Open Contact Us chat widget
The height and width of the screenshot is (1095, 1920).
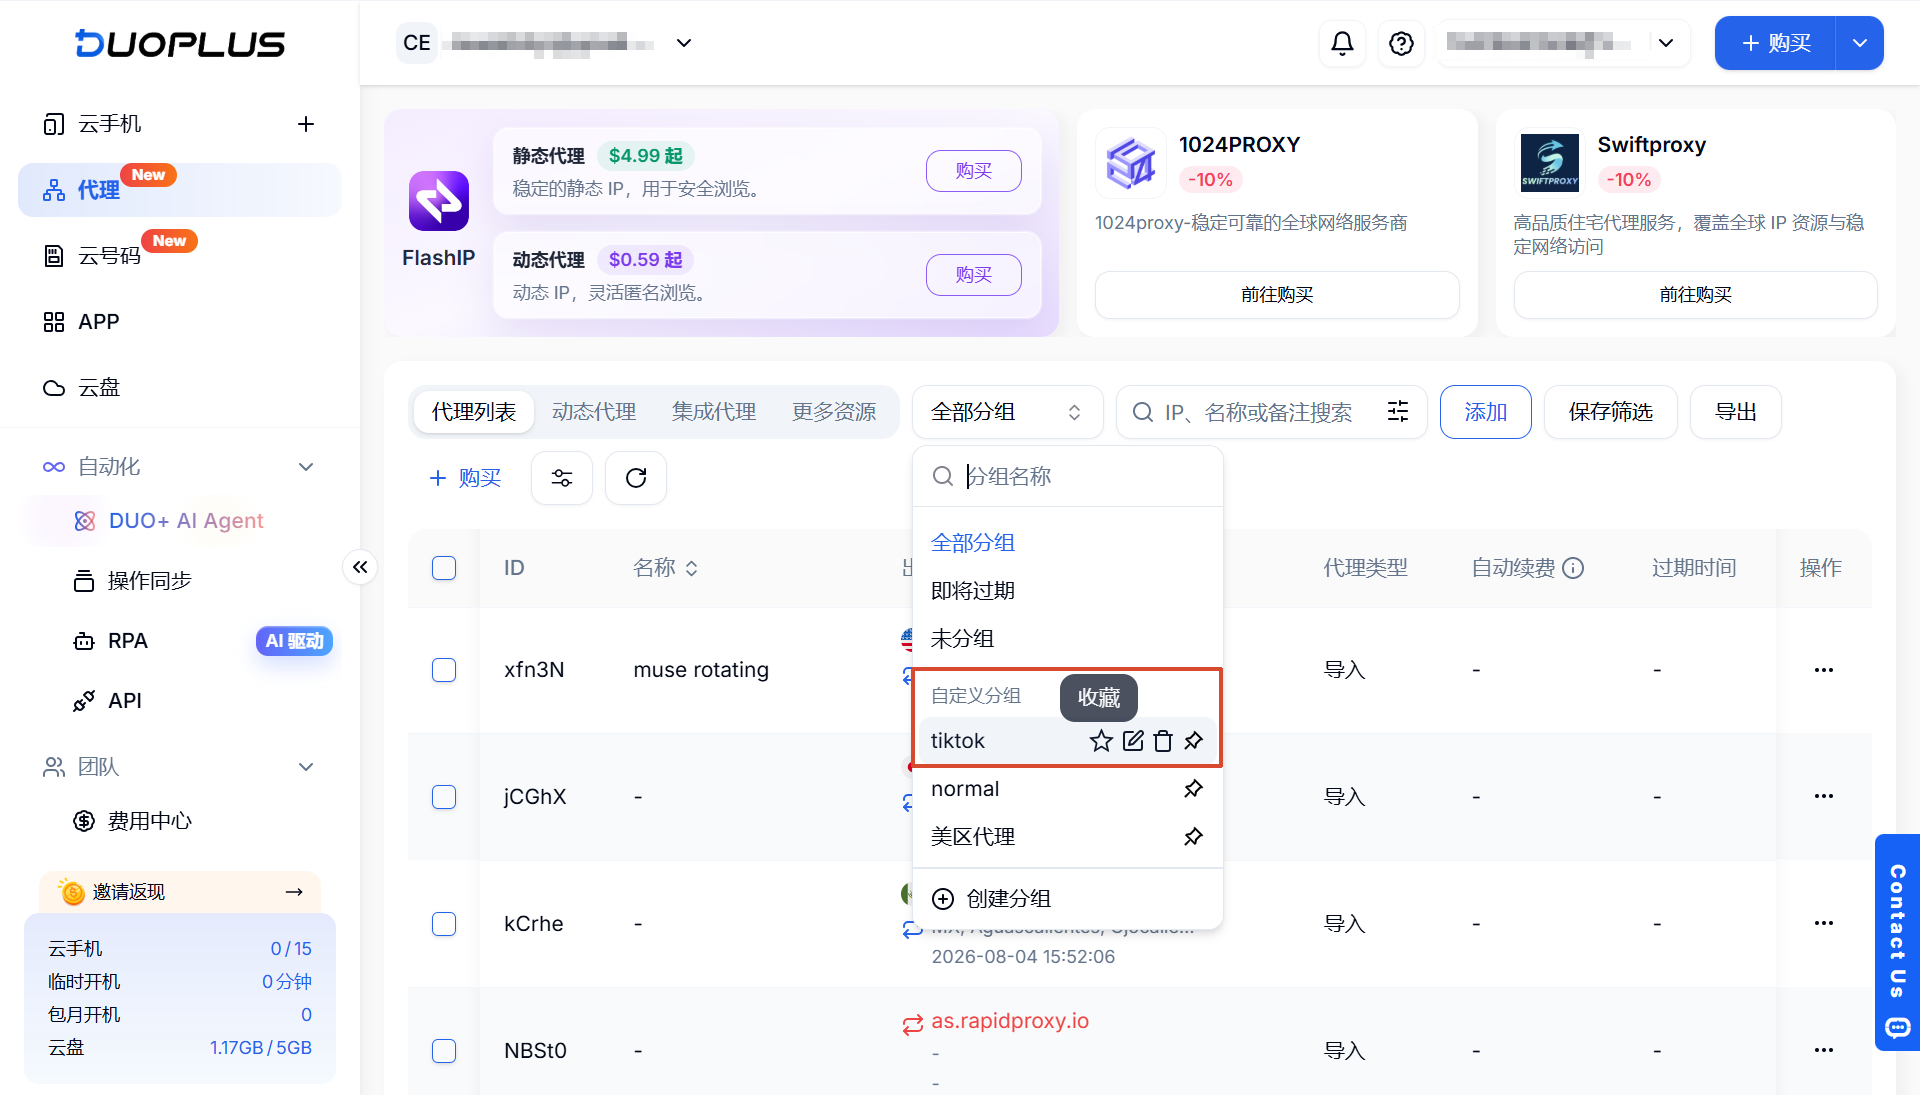1897,943
